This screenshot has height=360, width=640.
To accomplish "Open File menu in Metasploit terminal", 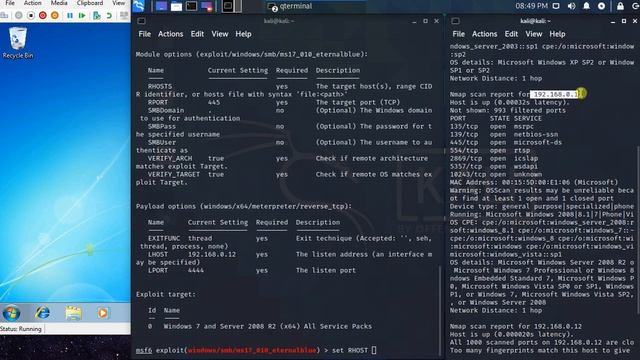I will 144,34.
